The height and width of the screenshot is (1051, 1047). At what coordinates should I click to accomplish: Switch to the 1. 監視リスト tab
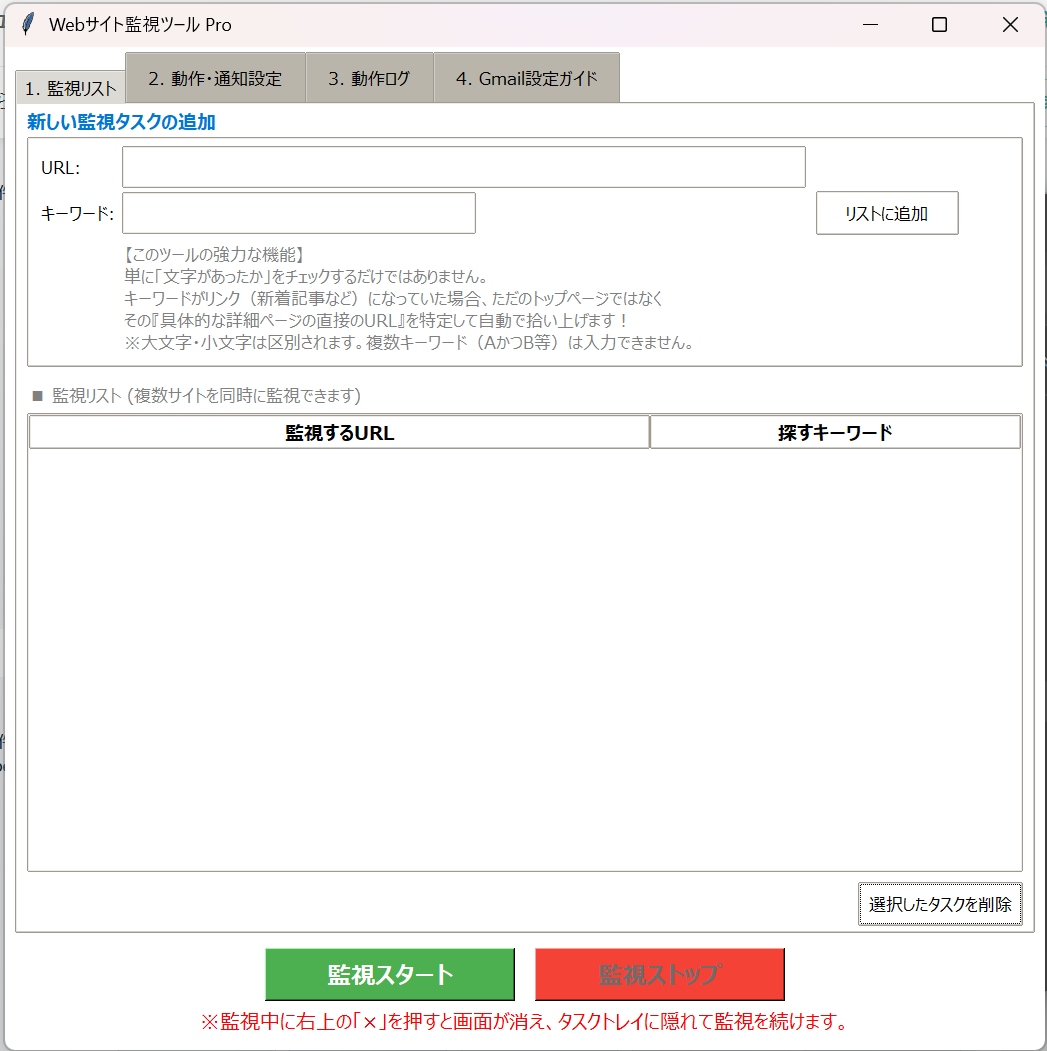(x=70, y=88)
